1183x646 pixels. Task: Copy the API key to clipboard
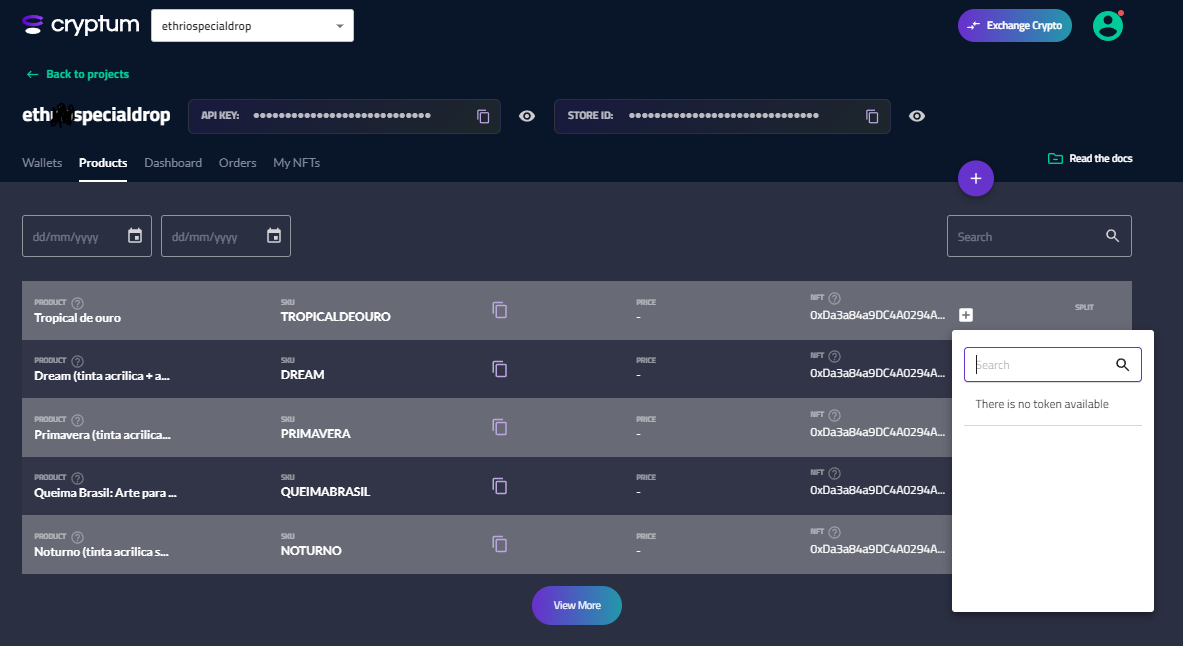click(x=483, y=116)
